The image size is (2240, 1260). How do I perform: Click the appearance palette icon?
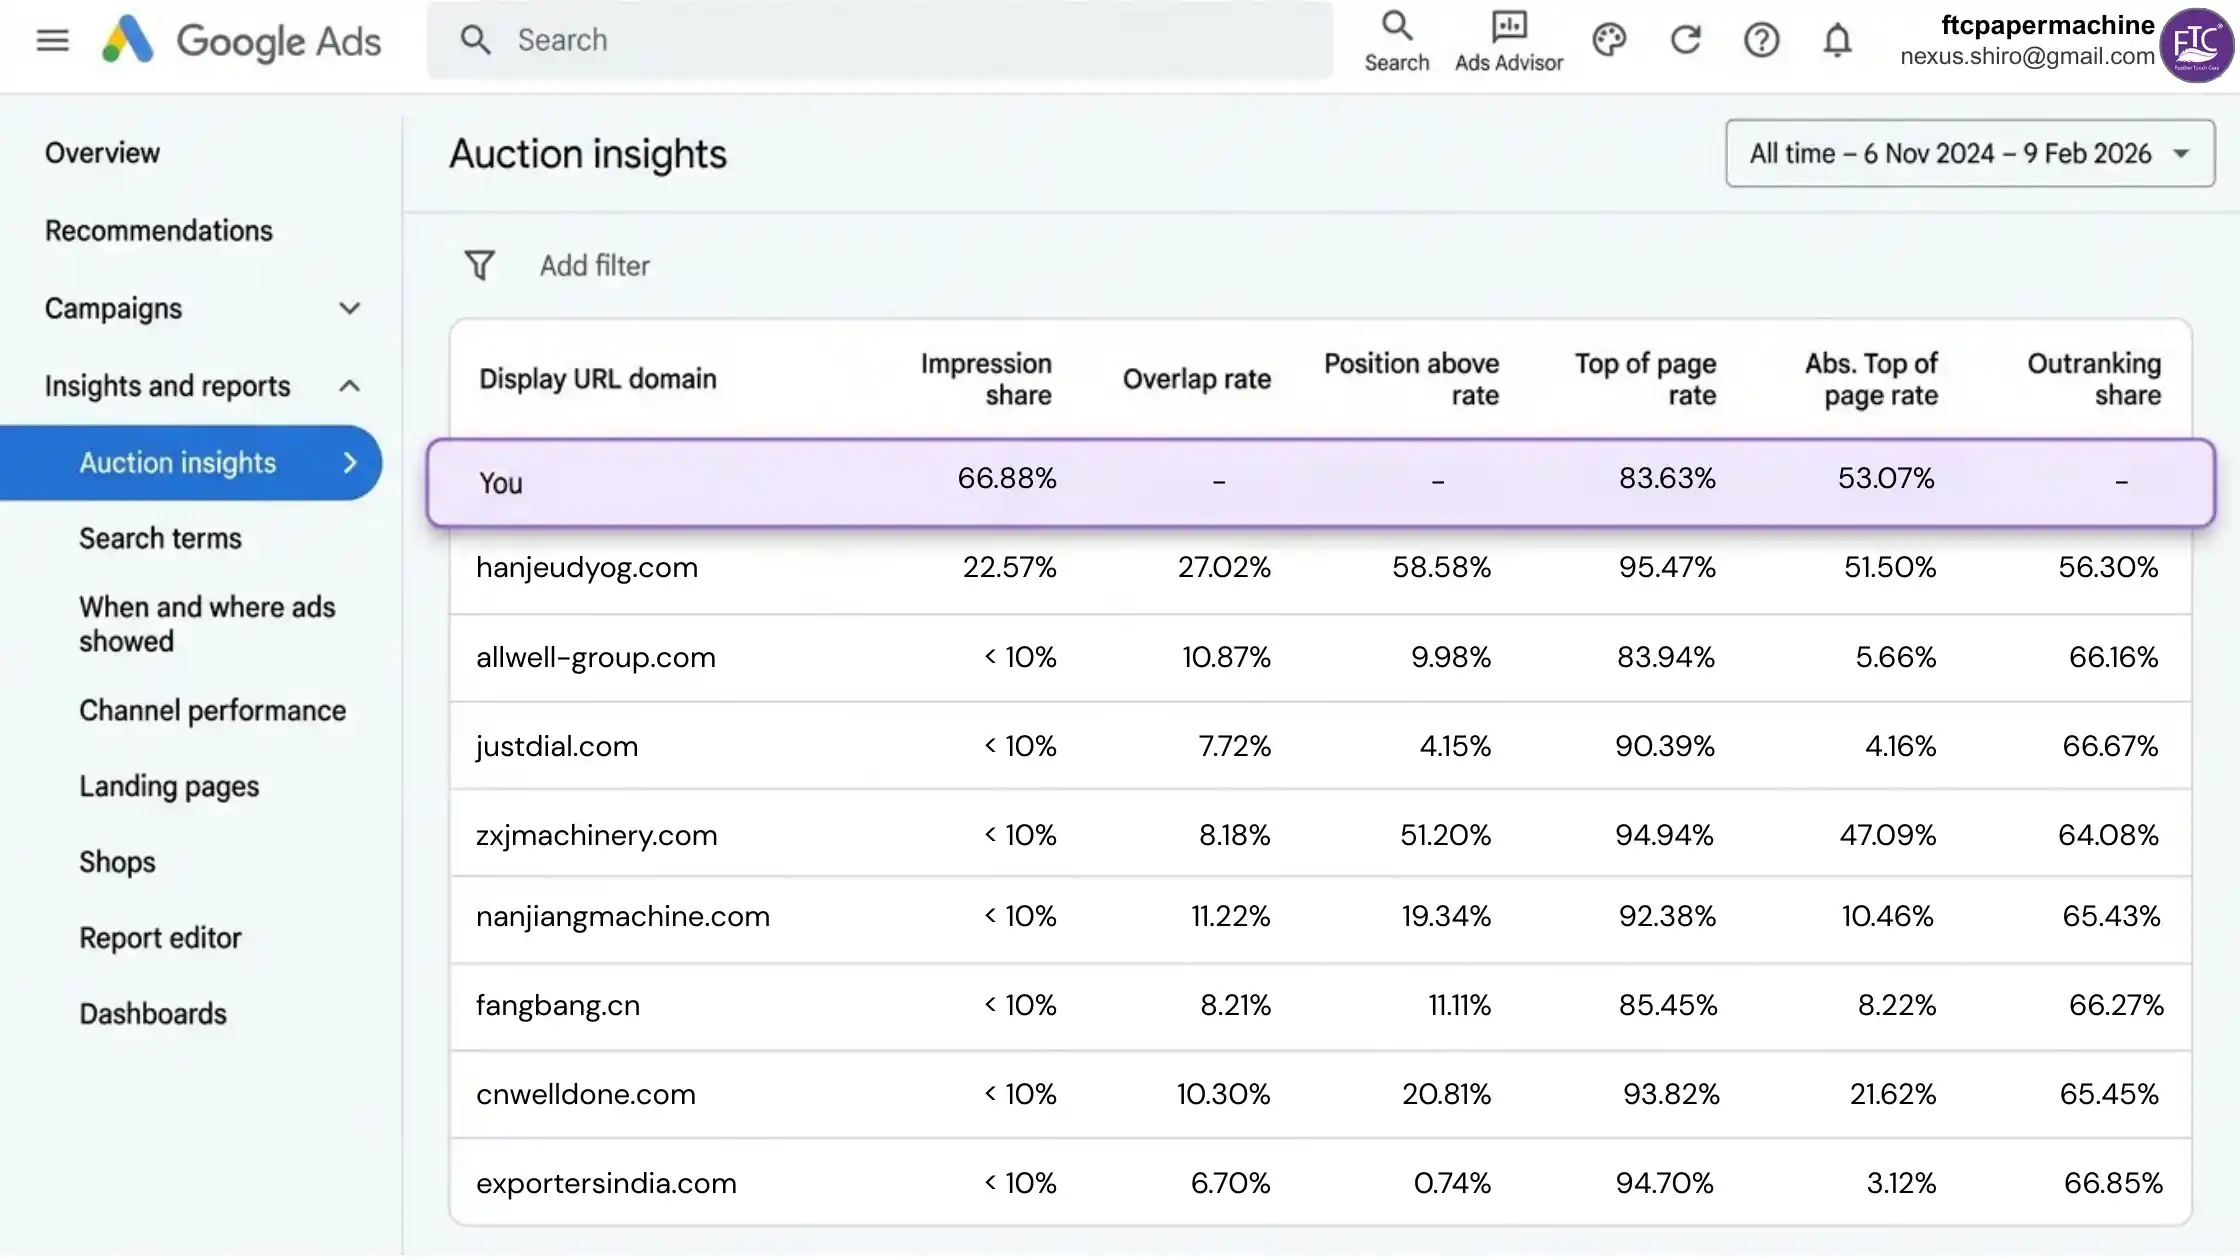tap(1609, 41)
